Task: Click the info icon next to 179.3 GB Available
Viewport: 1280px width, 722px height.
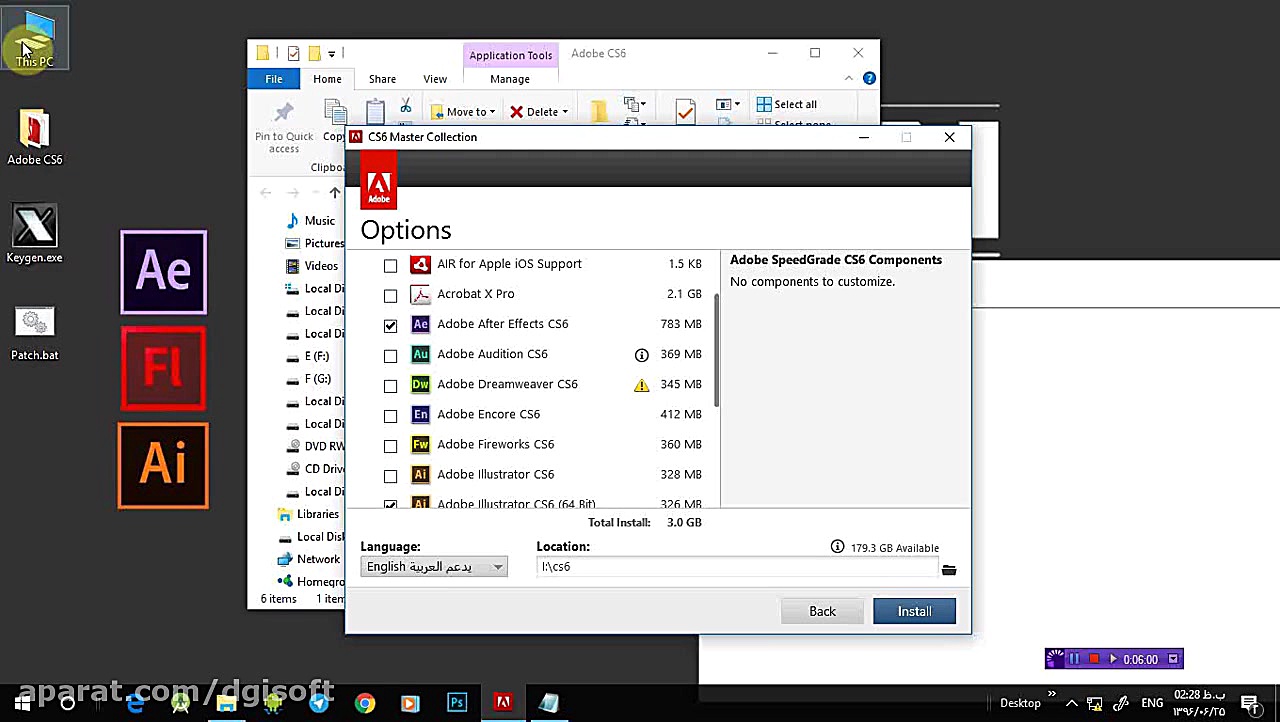Action: click(837, 547)
